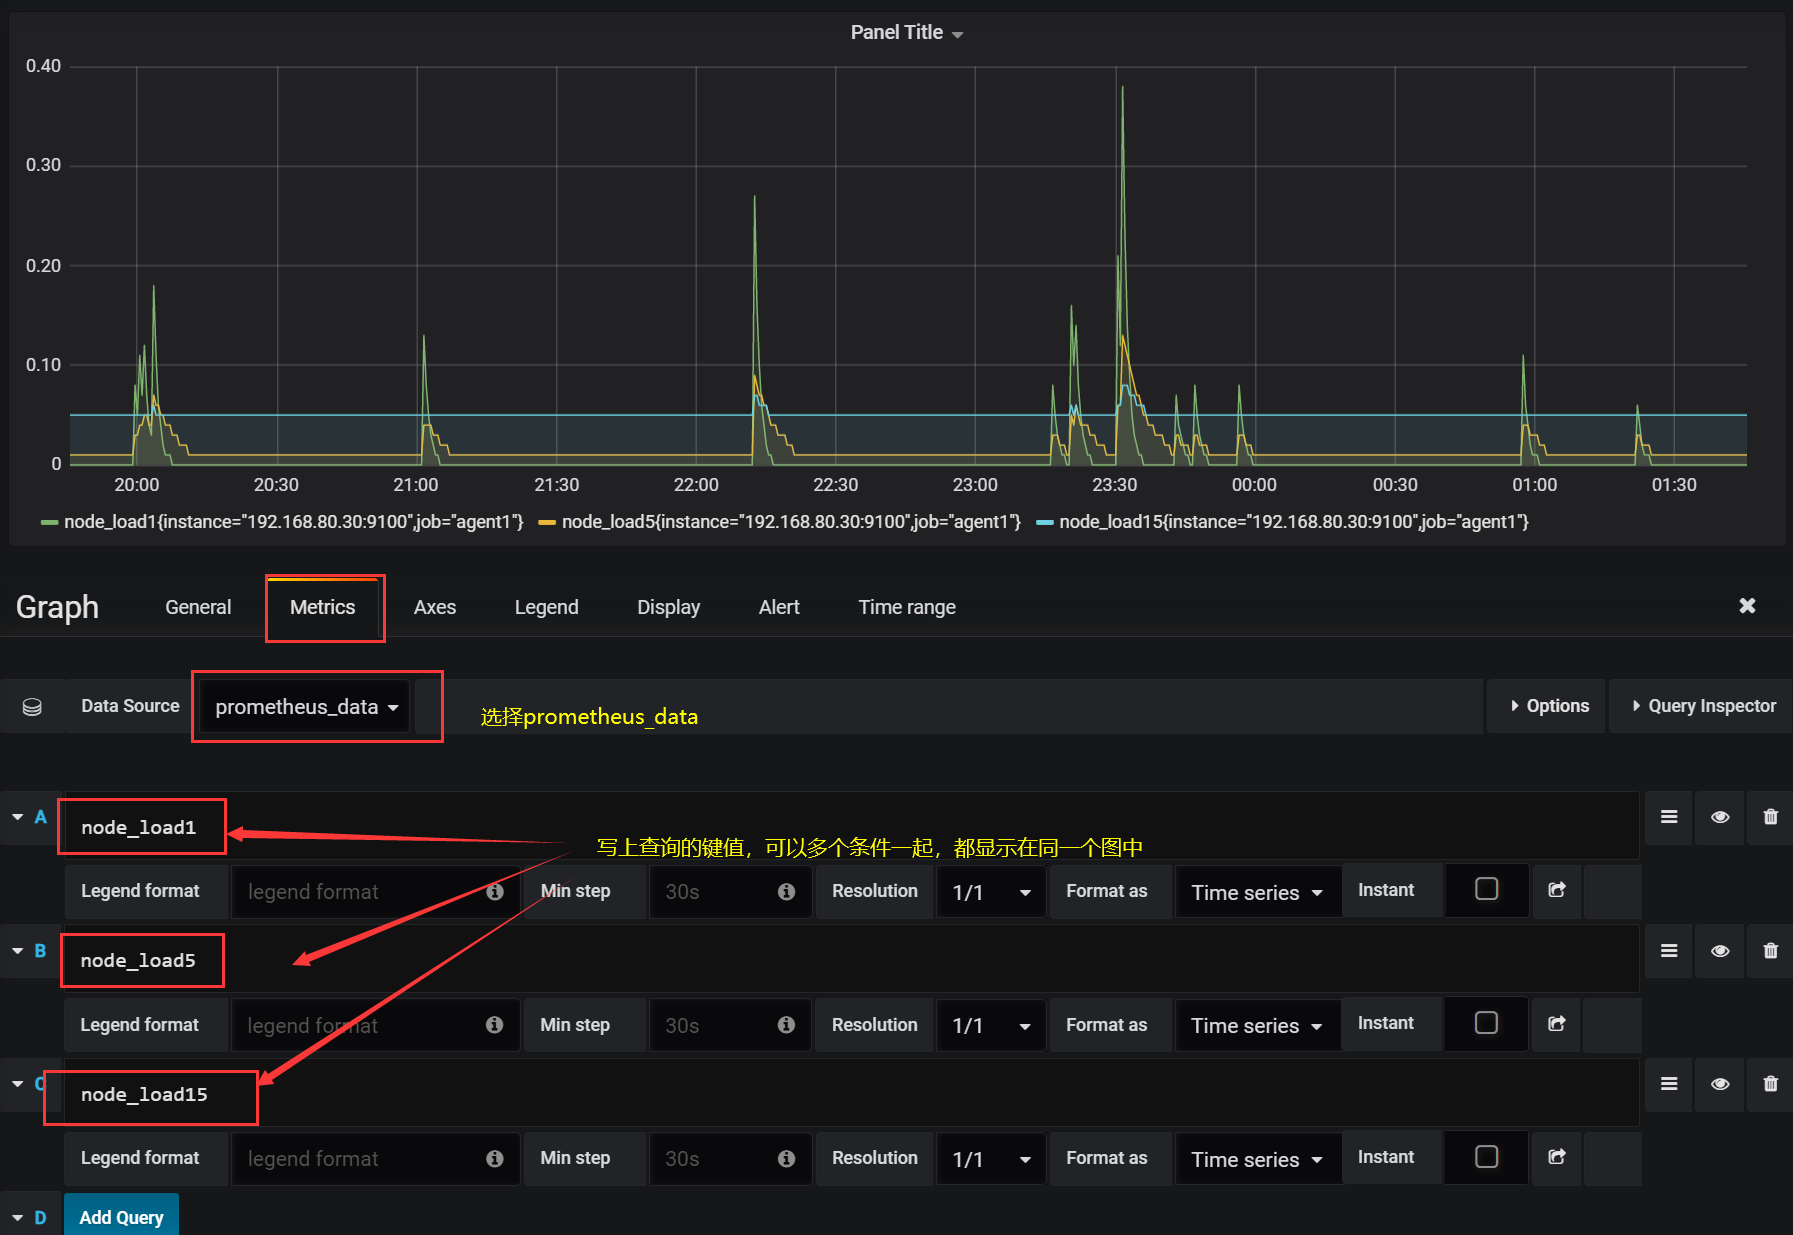Click the share link icon in query C row

click(x=1557, y=1157)
